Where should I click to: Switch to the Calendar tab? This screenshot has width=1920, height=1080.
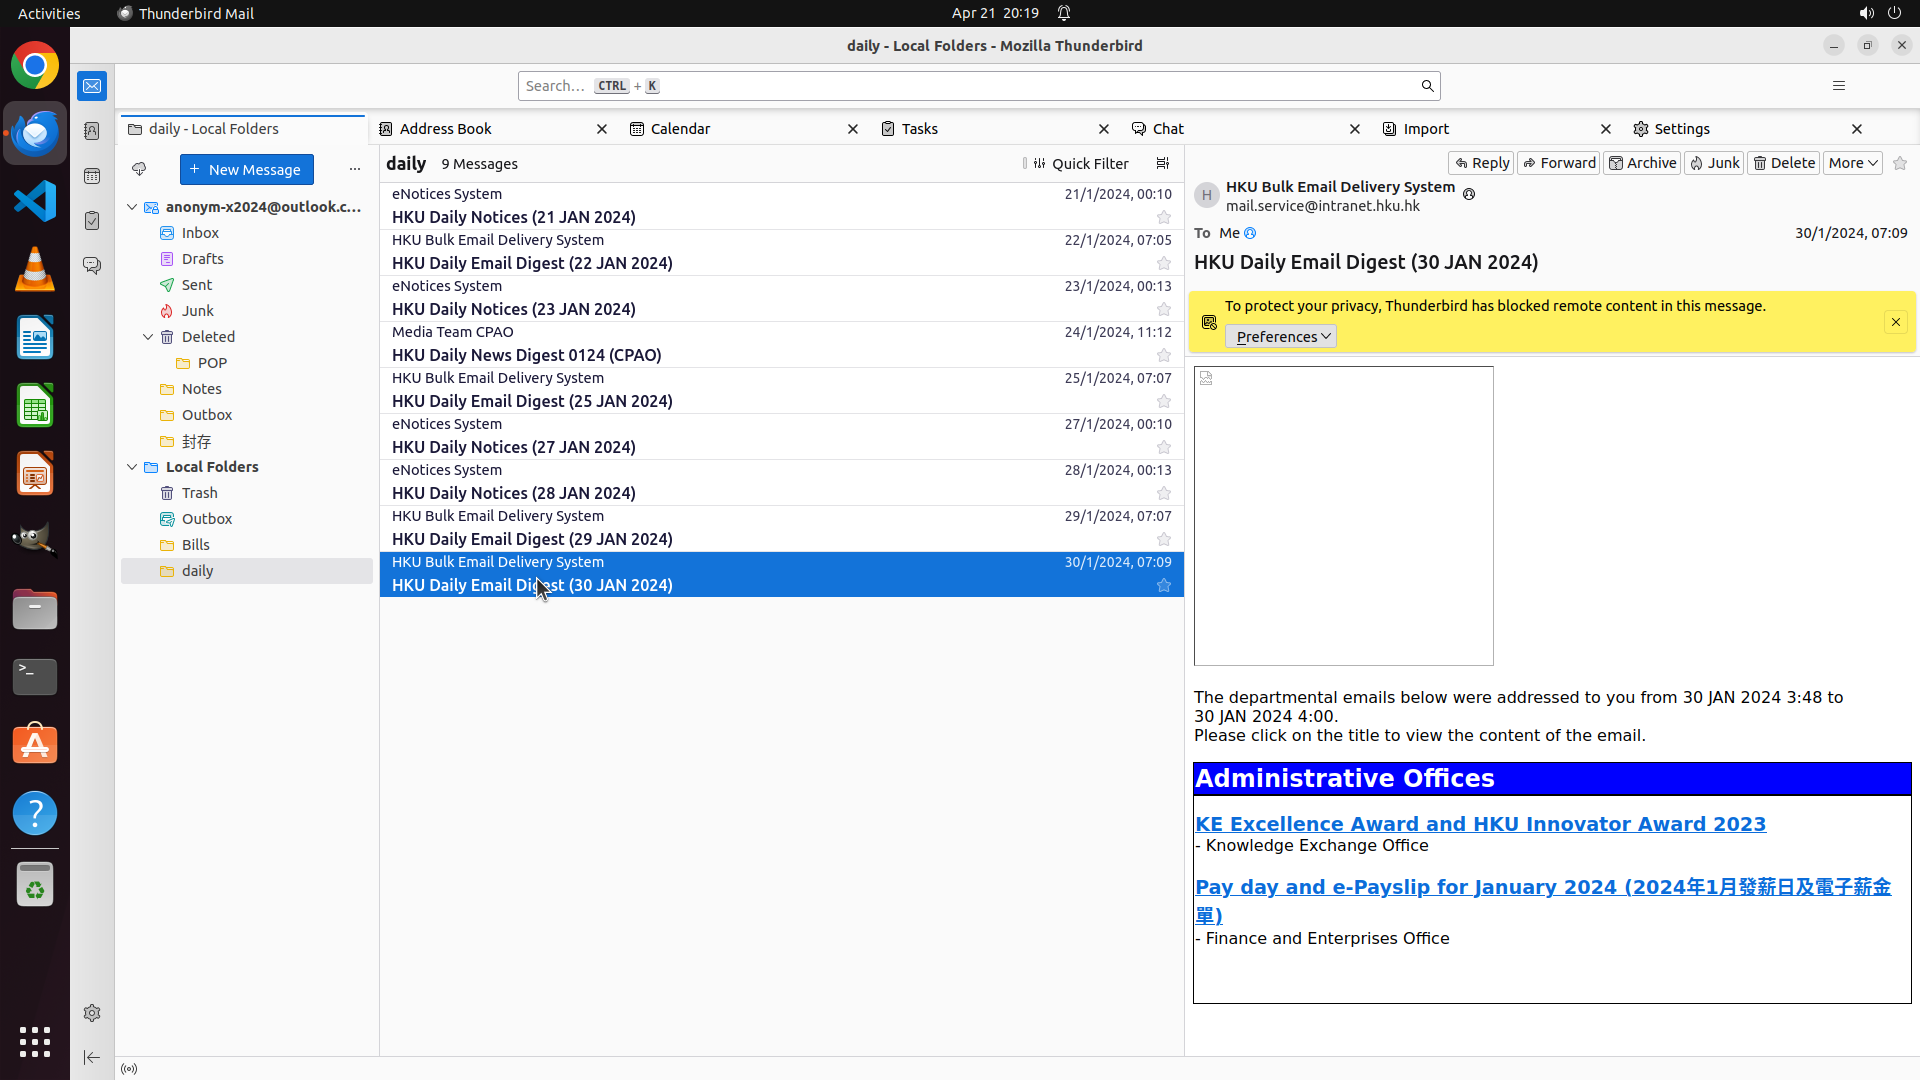pos(680,129)
